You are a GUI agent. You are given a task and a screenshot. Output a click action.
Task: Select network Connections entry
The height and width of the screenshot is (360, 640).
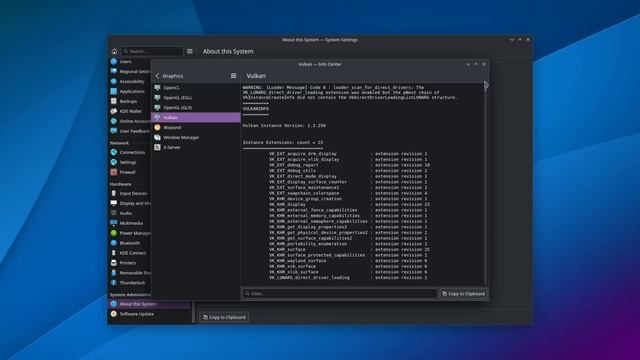tap(130, 152)
